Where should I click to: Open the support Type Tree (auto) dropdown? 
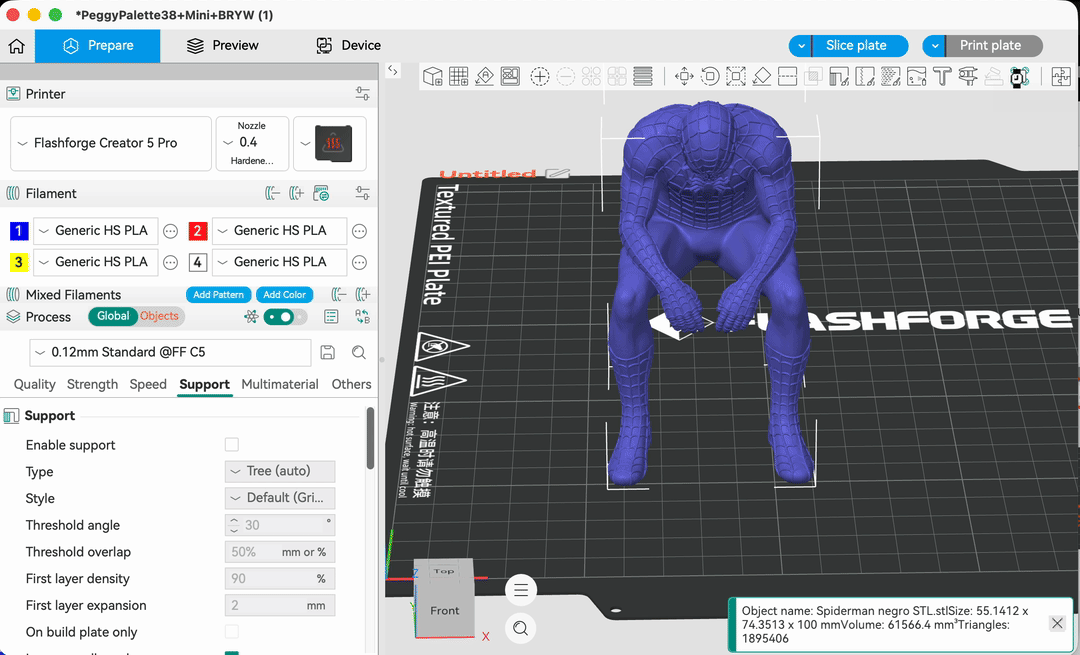tap(280, 471)
